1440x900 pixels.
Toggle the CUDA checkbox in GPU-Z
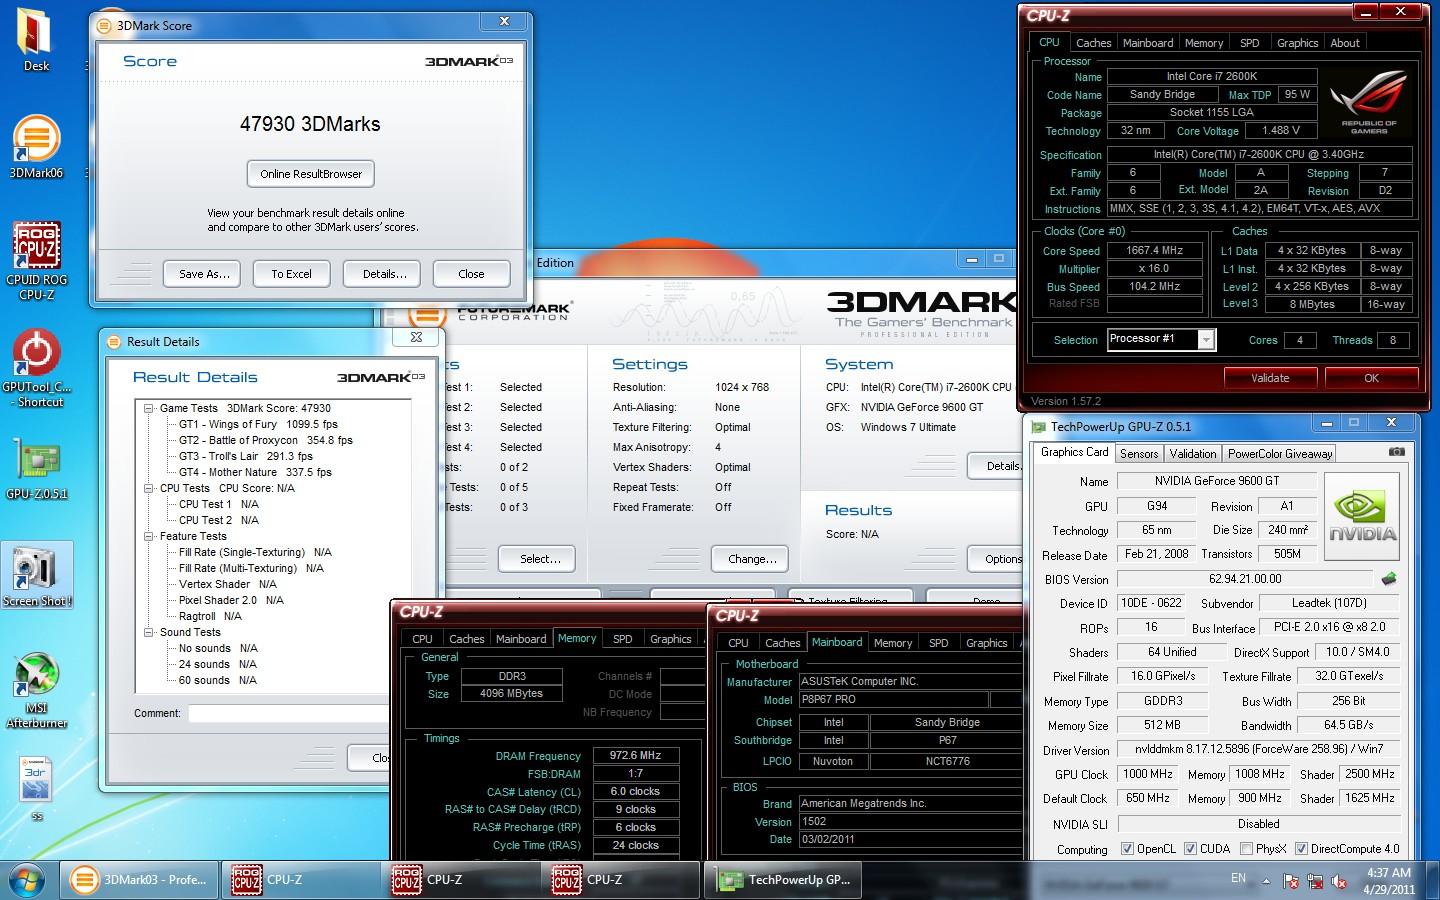[x=1190, y=849]
